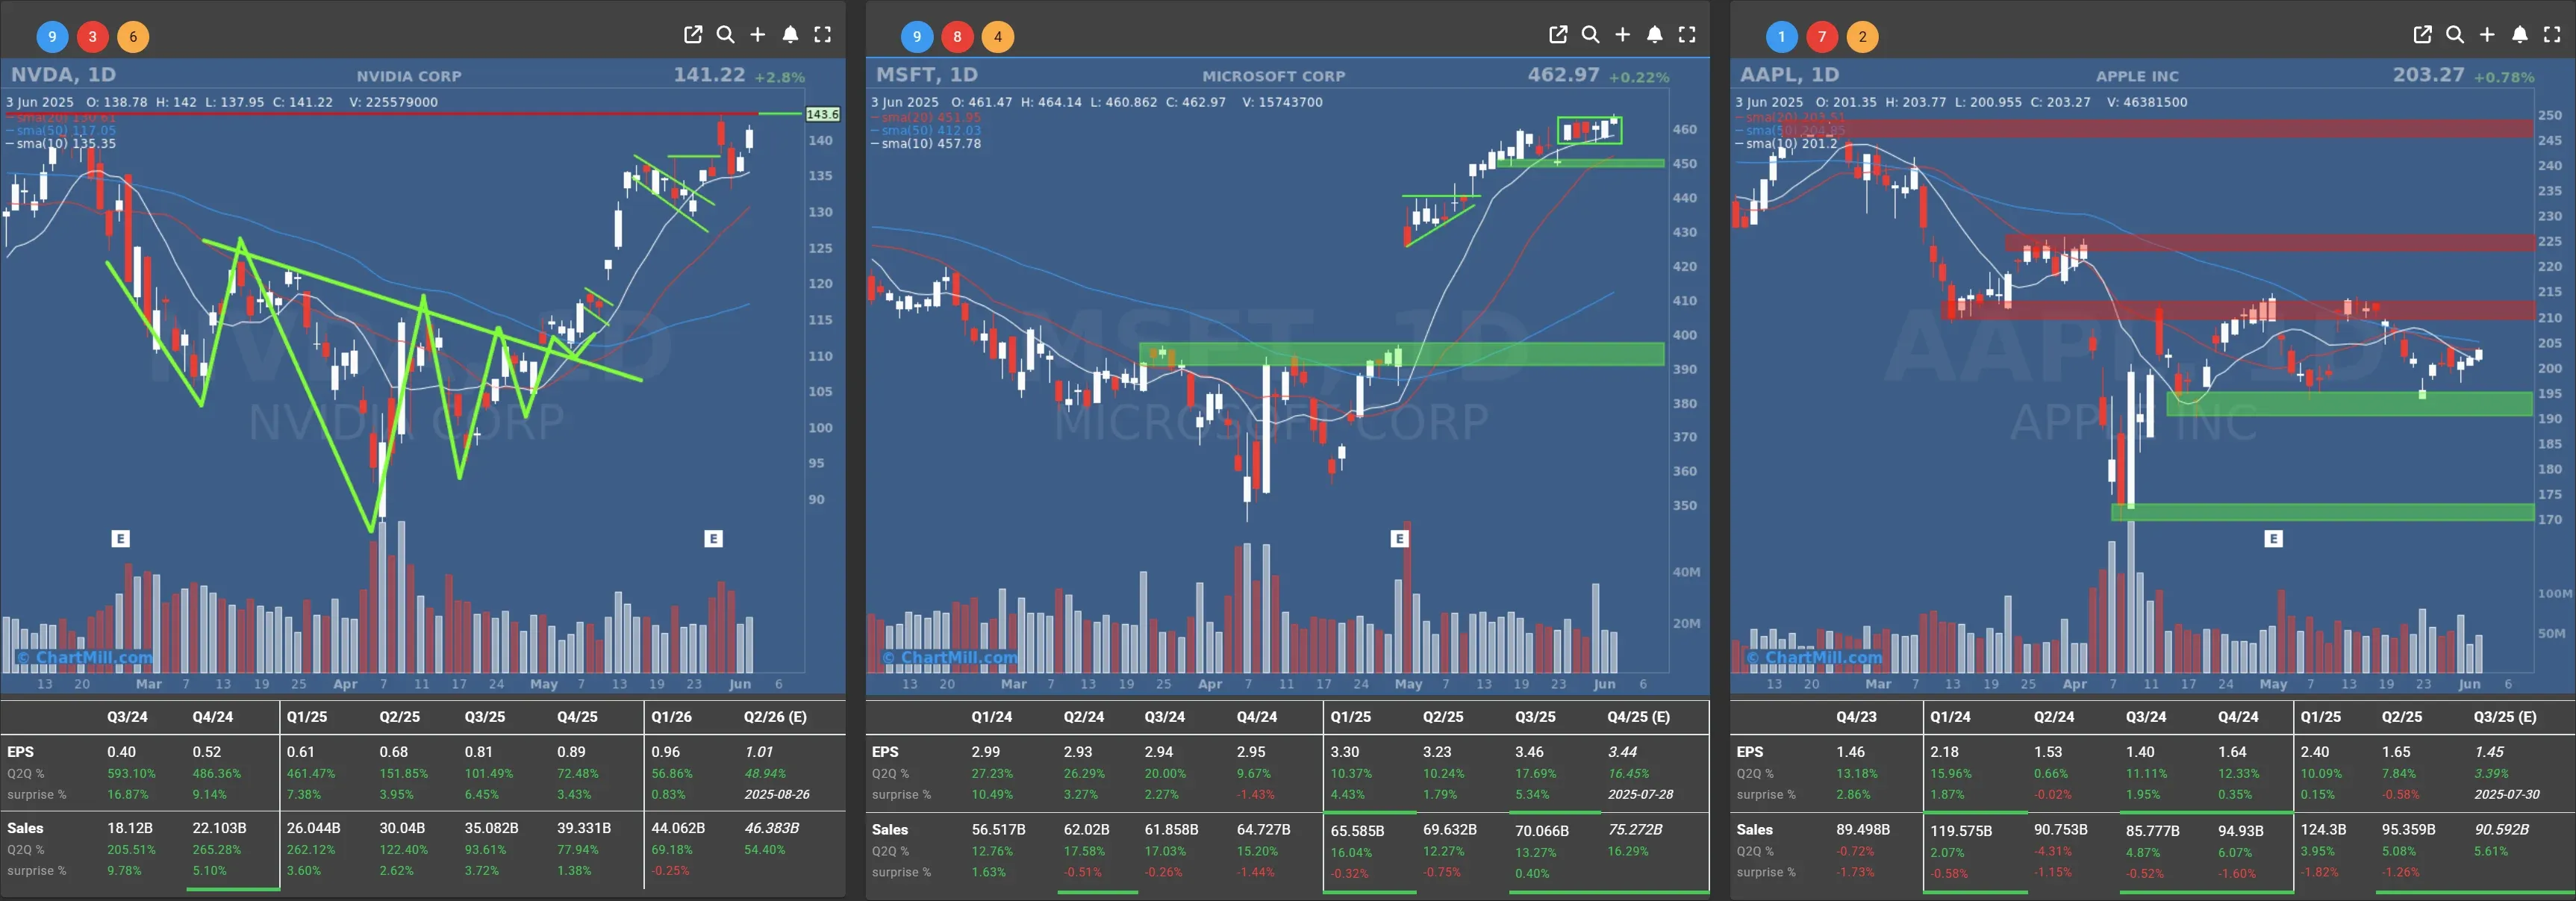Click NVDA 143.6 price level label
The image size is (2576, 901).
(x=823, y=114)
